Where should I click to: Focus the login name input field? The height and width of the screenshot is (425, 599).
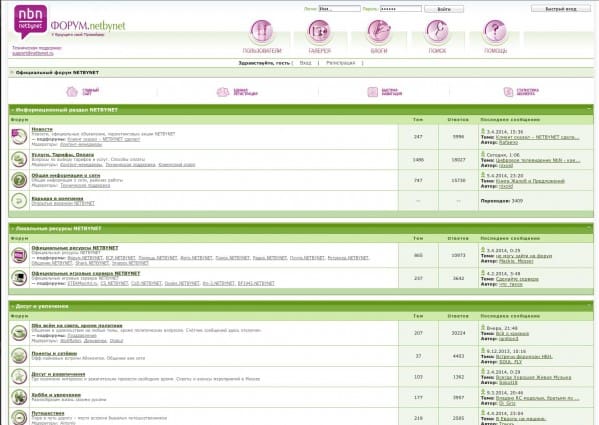pyautogui.click(x=340, y=8)
